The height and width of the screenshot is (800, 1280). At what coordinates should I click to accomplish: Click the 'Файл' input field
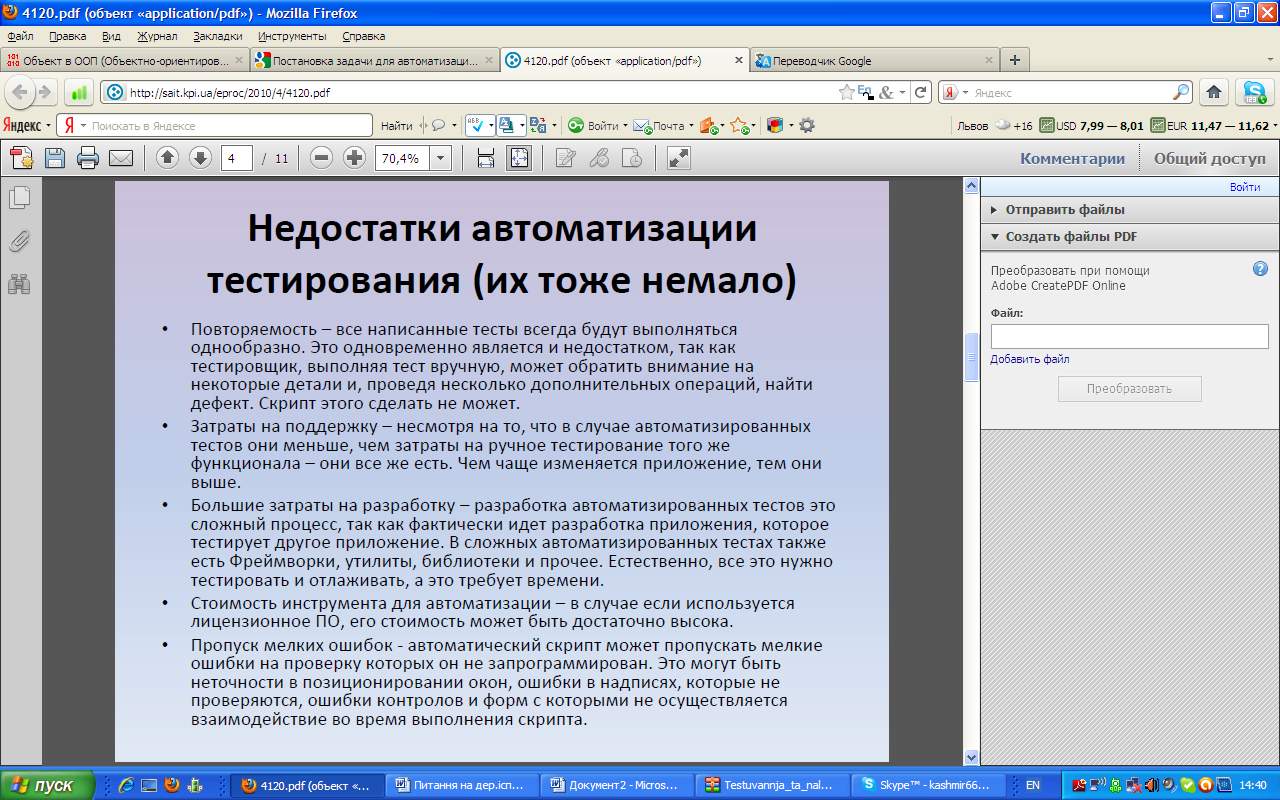(x=1129, y=336)
